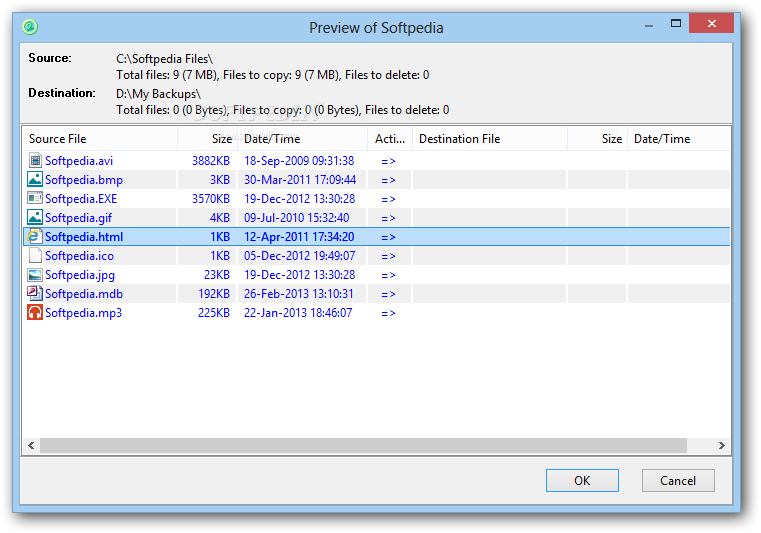Sort by source Size column header
The image size is (761, 533).
[x=208, y=139]
